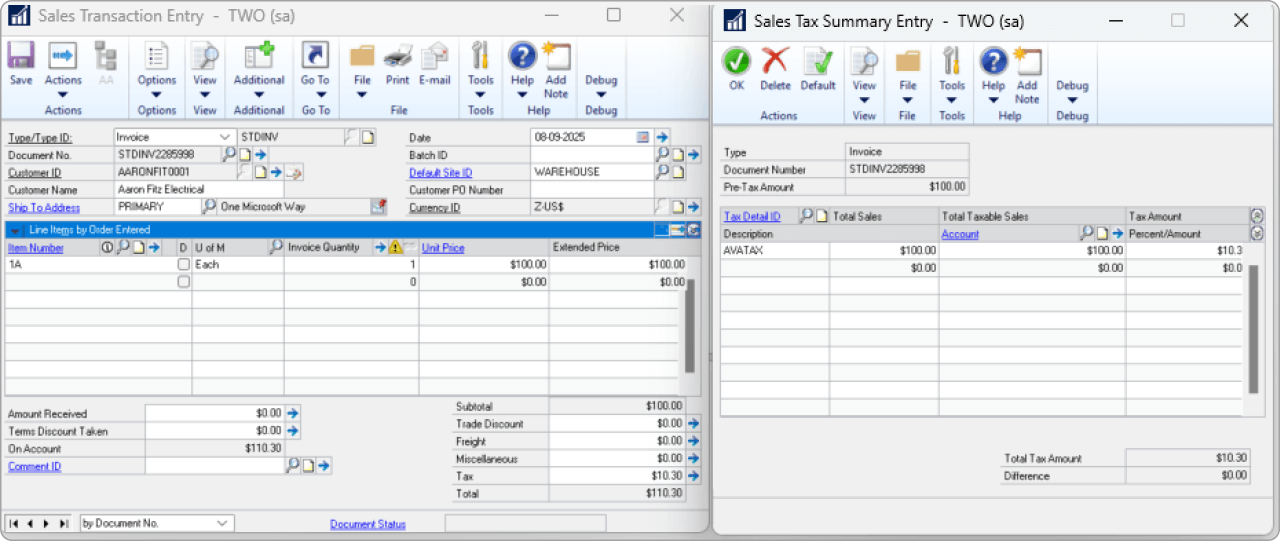Open View menu in Sales Transaction Entry
Image resolution: width=1280 pixels, height=541 pixels.
(x=205, y=70)
